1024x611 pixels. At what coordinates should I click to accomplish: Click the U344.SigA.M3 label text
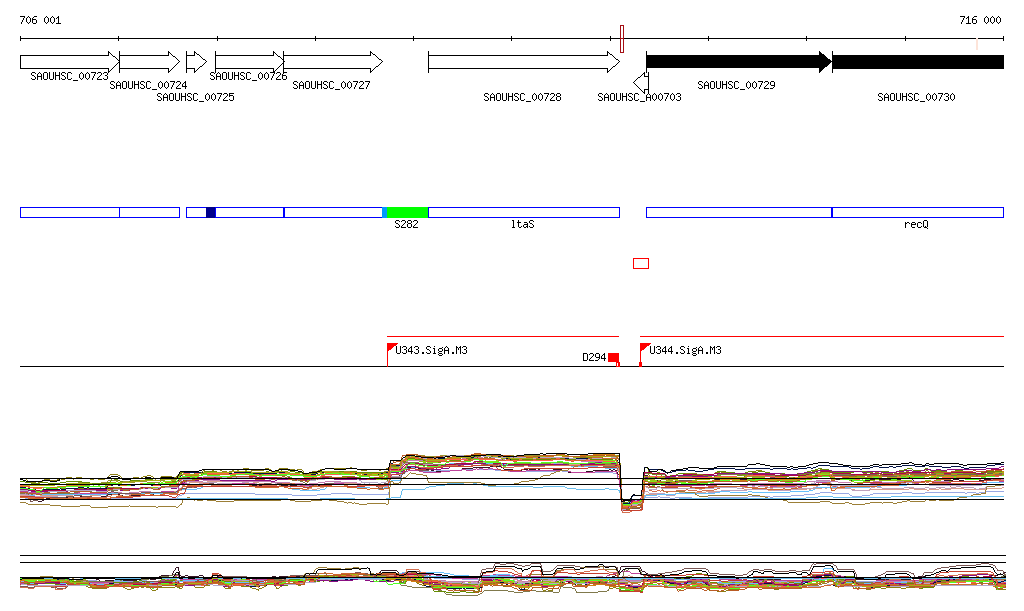(685, 351)
